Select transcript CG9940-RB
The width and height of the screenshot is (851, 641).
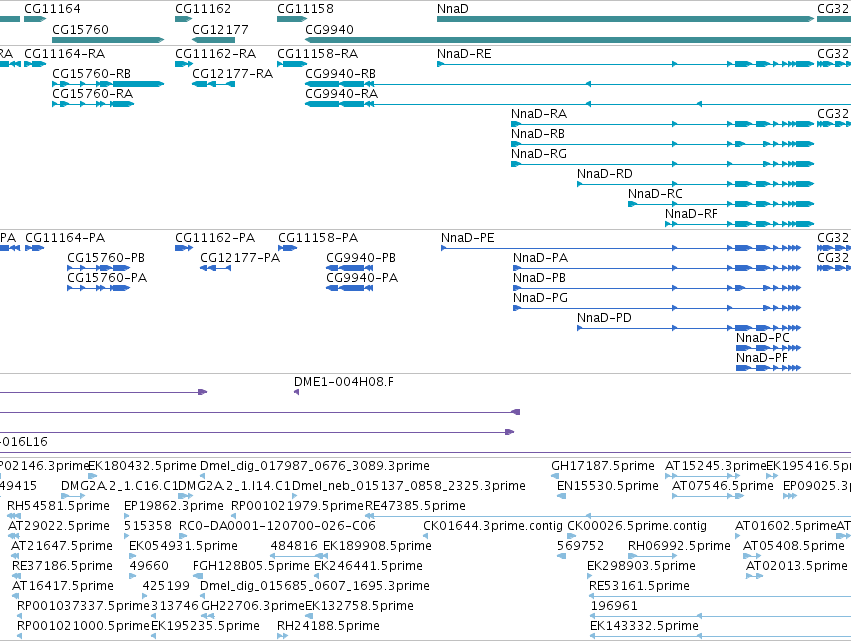click(340, 74)
